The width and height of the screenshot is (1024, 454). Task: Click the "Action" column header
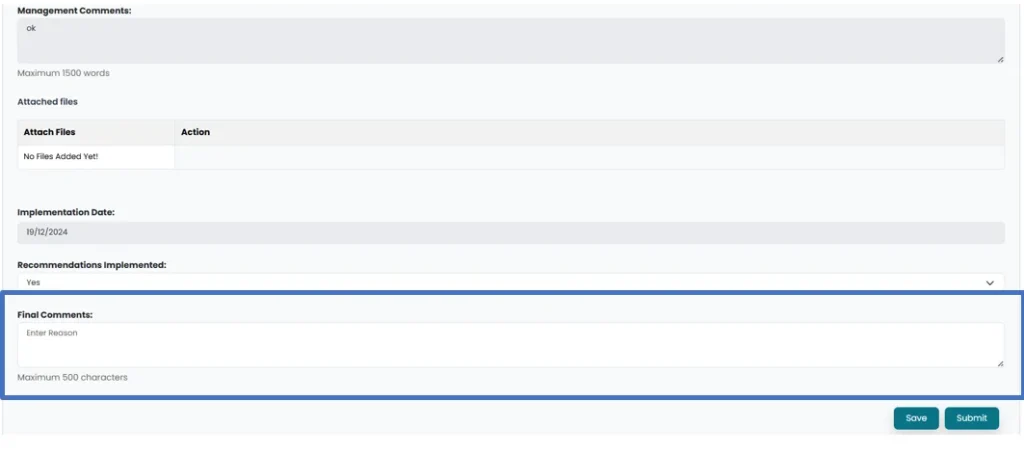tap(196, 132)
